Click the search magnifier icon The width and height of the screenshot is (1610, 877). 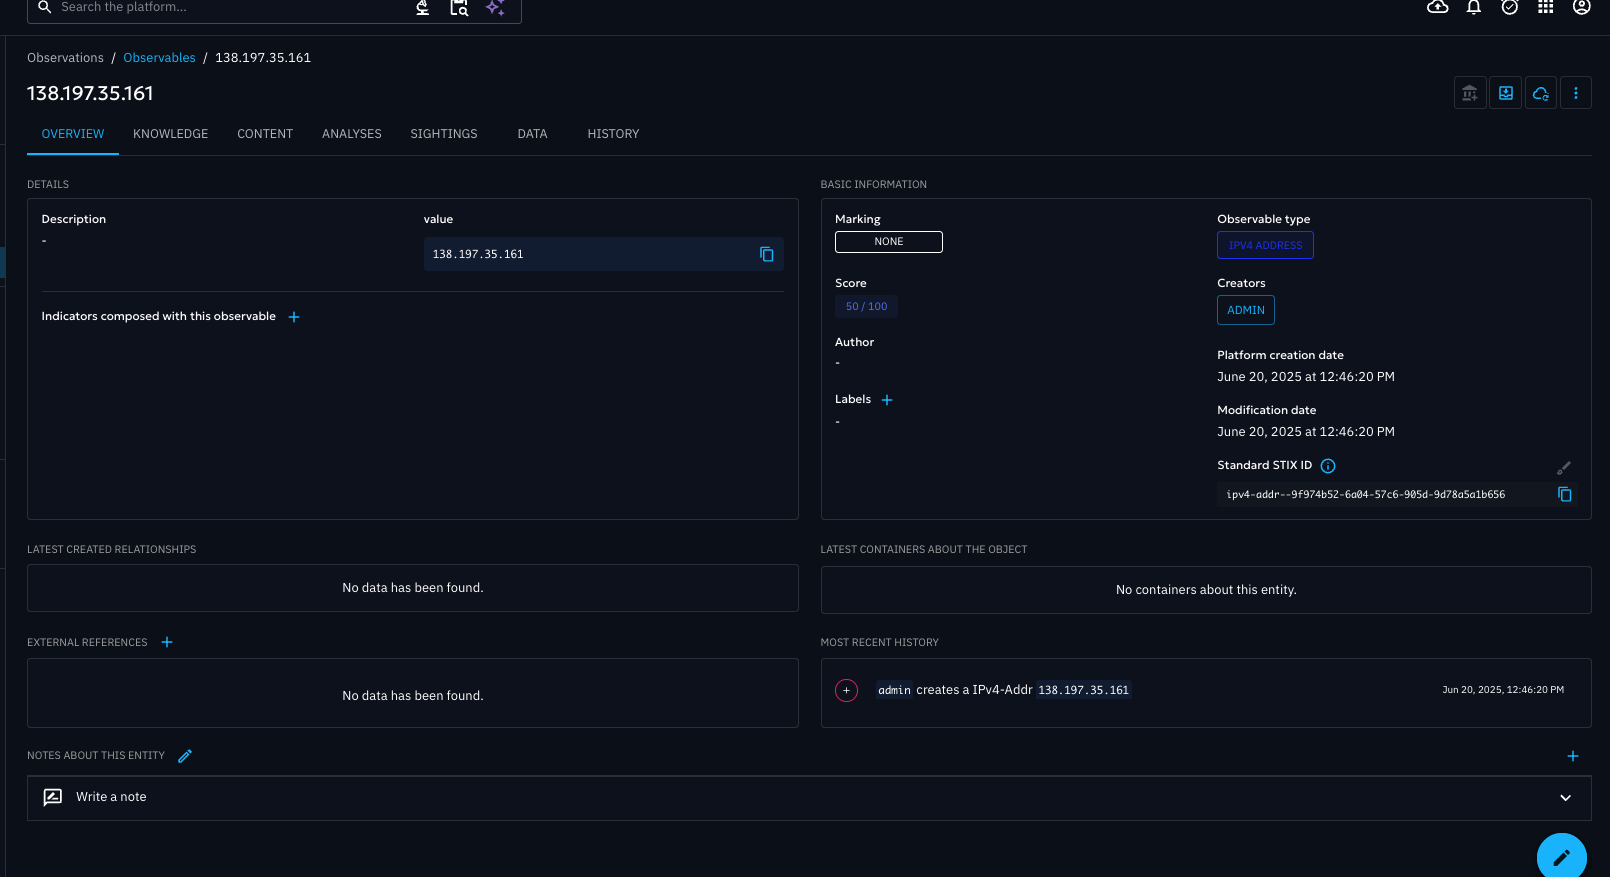(45, 7)
